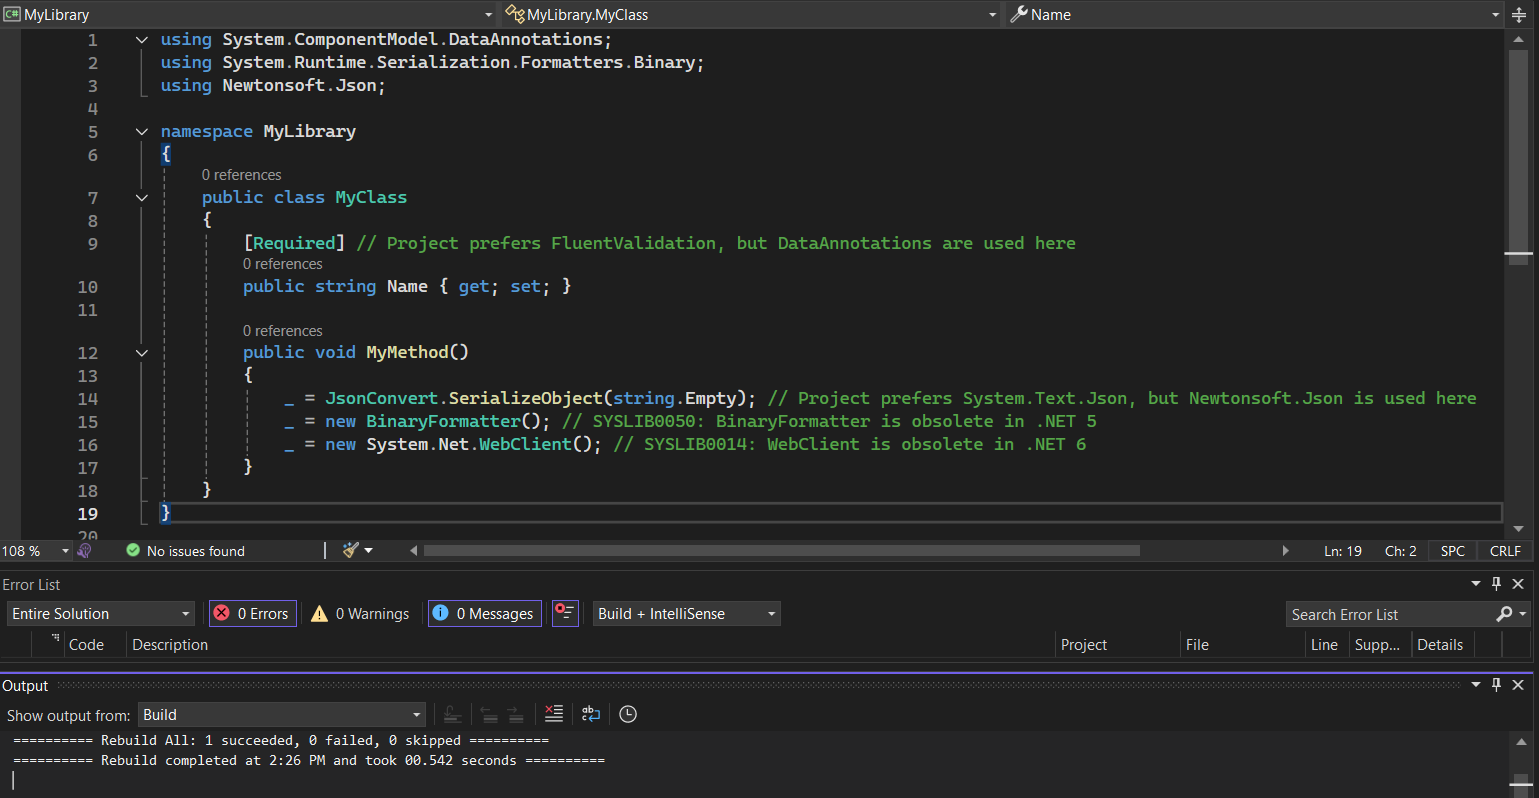
Task: Pin the Output panel
Action: click(x=1496, y=685)
